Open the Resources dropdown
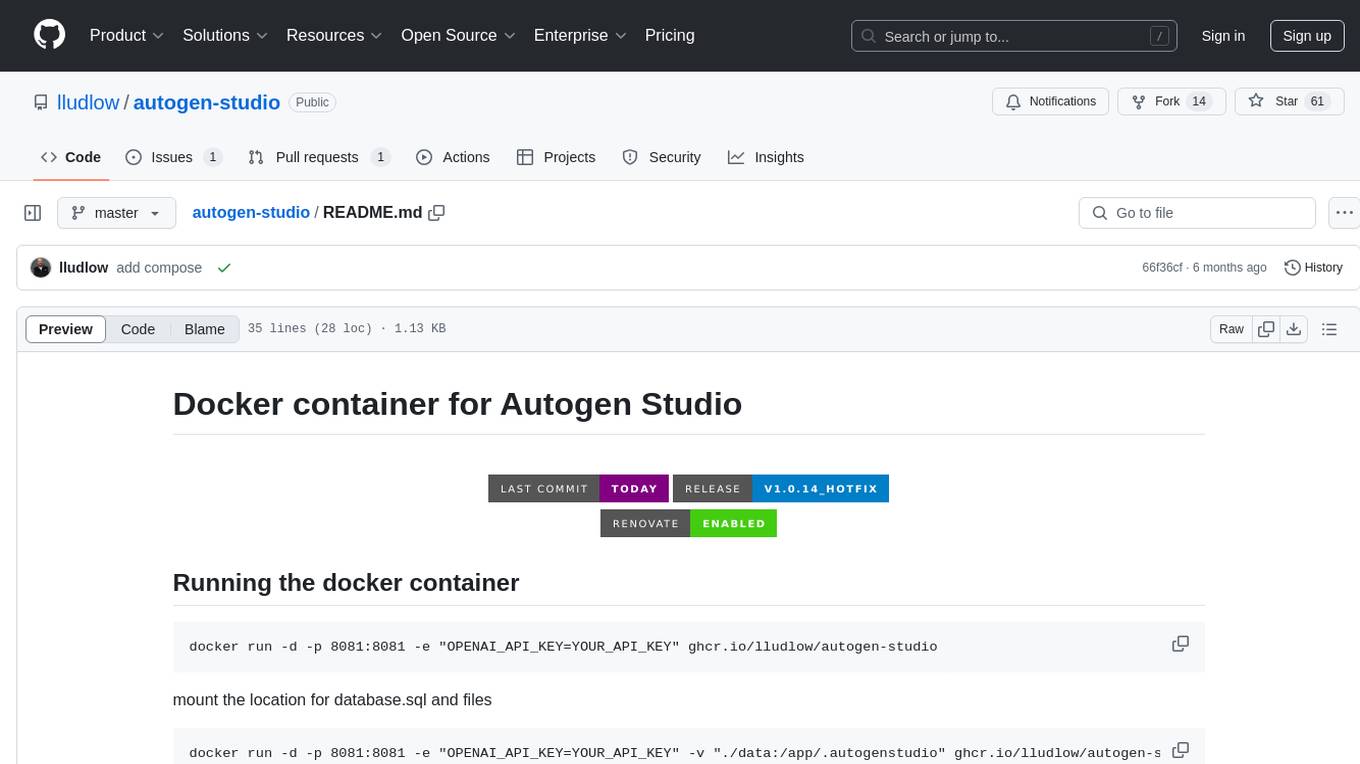This screenshot has width=1360, height=764. point(334,35)
